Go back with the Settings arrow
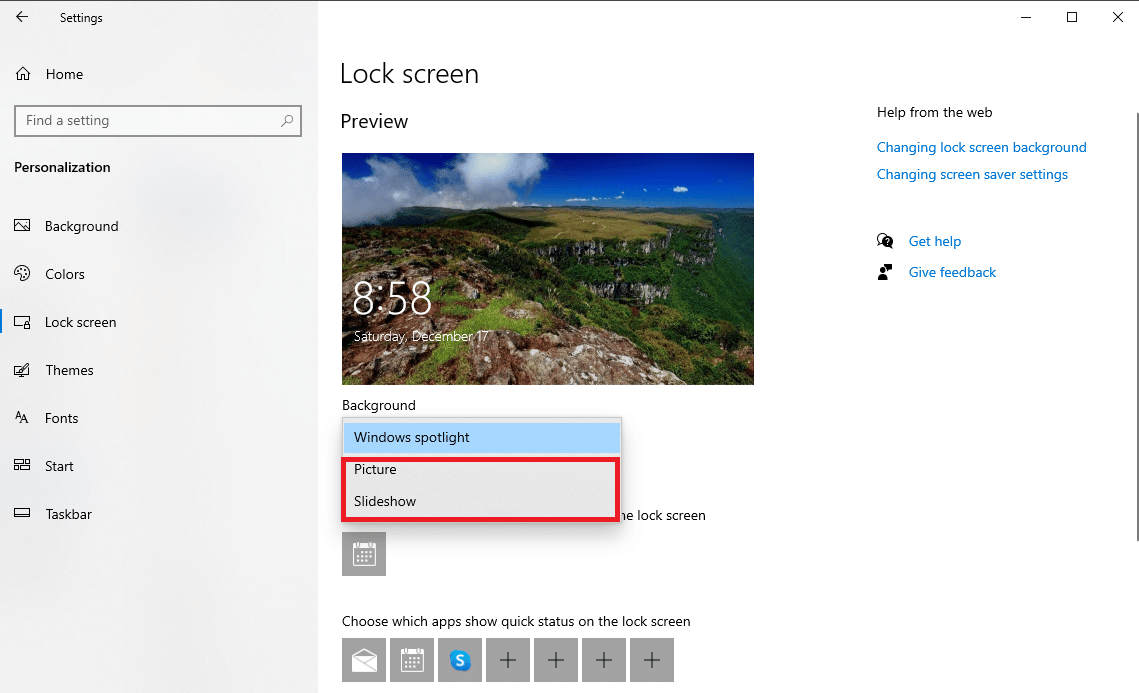Screen dimensions: 1139x693 (22, 17)
